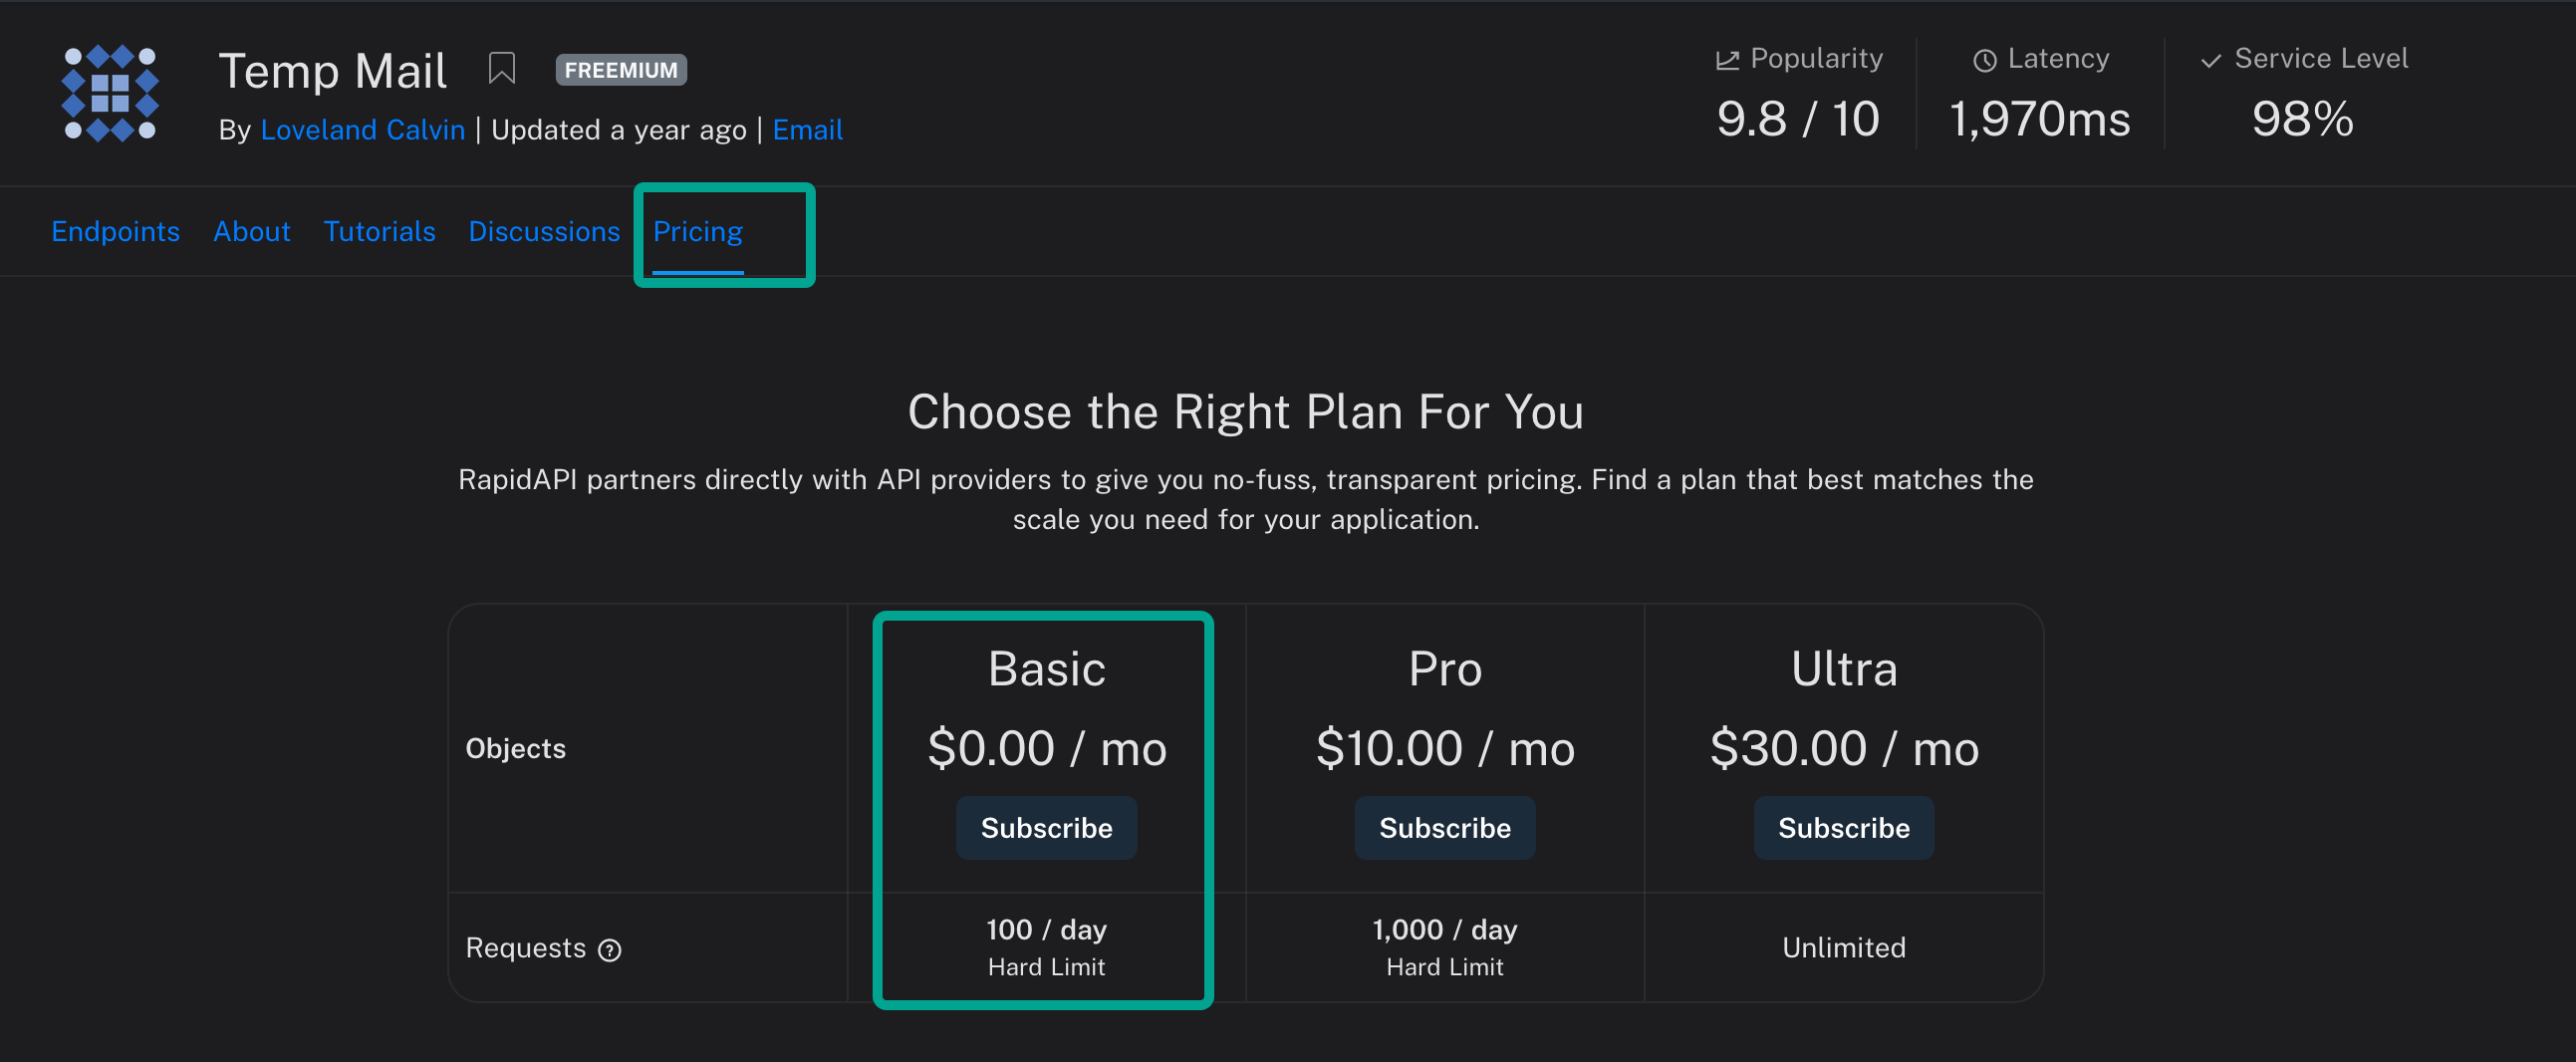Screen dimensions: 2576x1062
Task: Subscribe to the Basic plan
Action: click(x=1046, y=828)
